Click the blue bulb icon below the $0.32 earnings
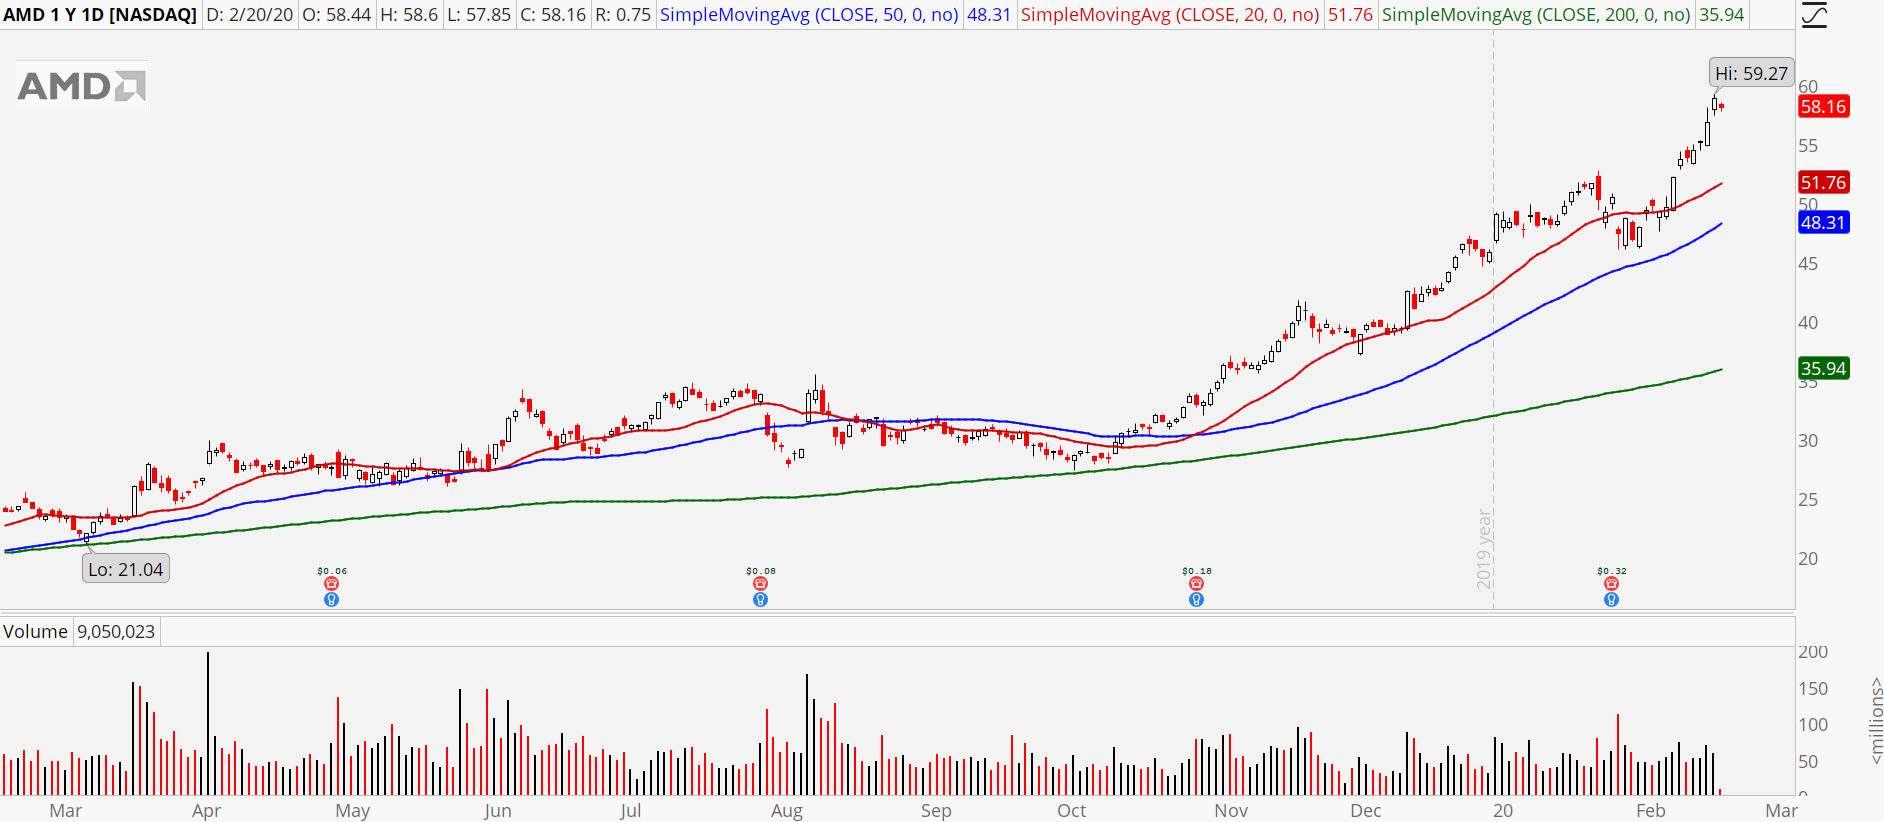This screenshot has width=1884, height=822. click(1611, 600)
